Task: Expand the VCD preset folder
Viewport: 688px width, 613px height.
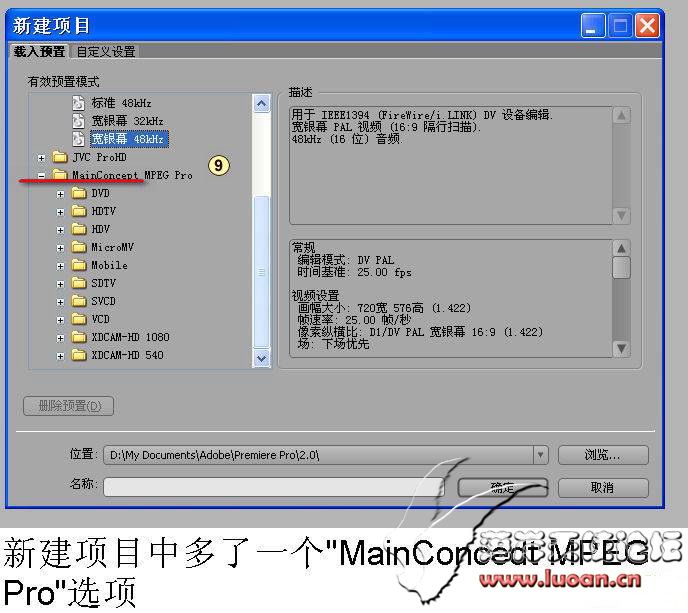Action: pyautogui.click(x=61, y=320)
